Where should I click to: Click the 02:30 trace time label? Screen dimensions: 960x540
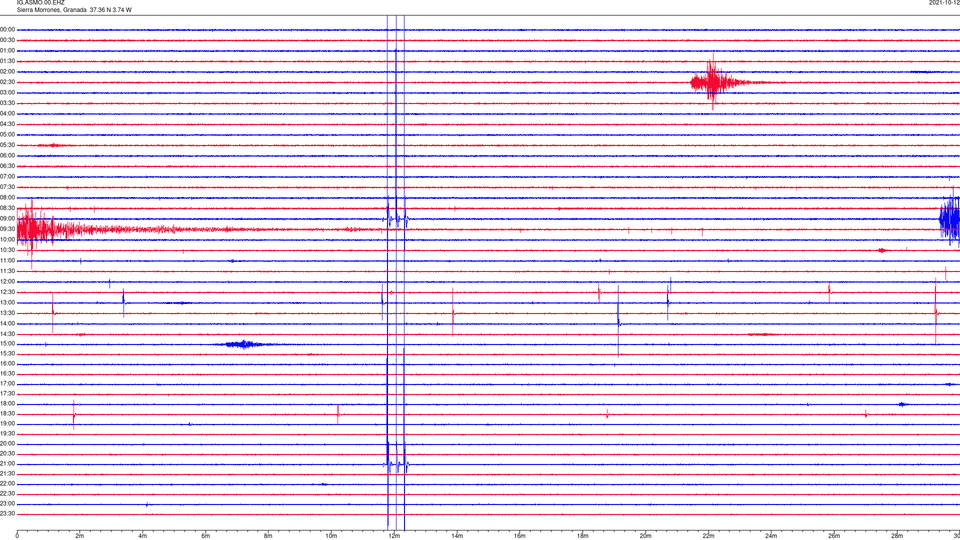(7, 82)
